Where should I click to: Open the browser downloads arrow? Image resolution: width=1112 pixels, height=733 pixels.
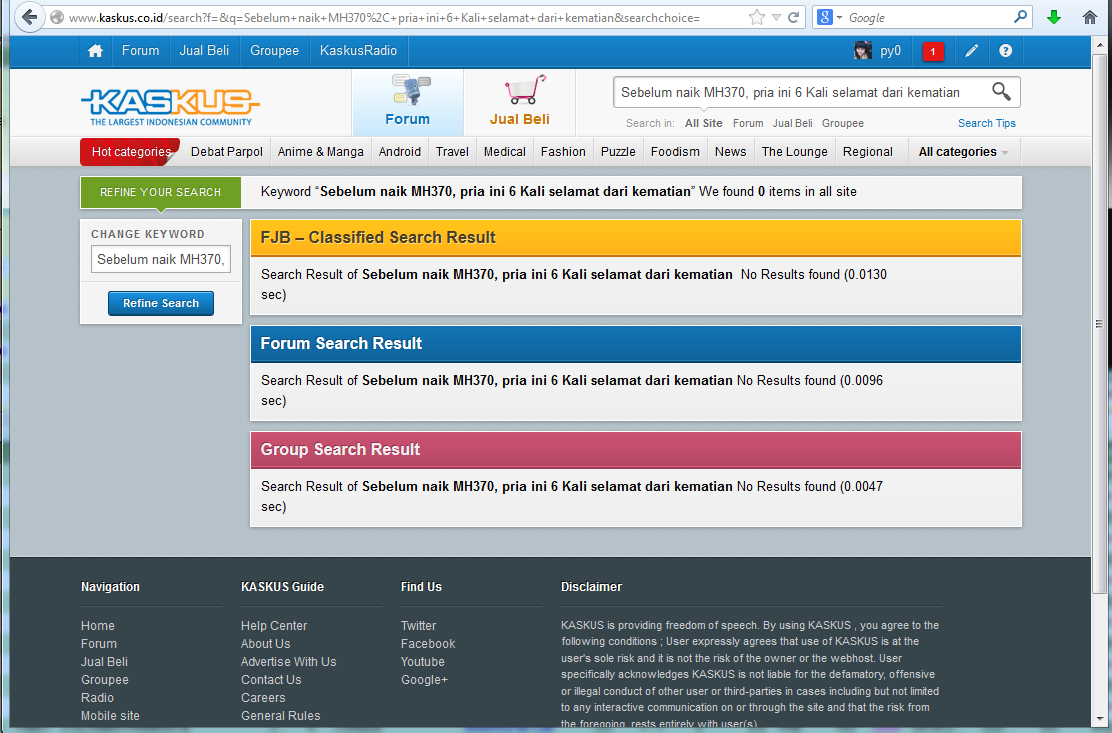(1054, 17)
